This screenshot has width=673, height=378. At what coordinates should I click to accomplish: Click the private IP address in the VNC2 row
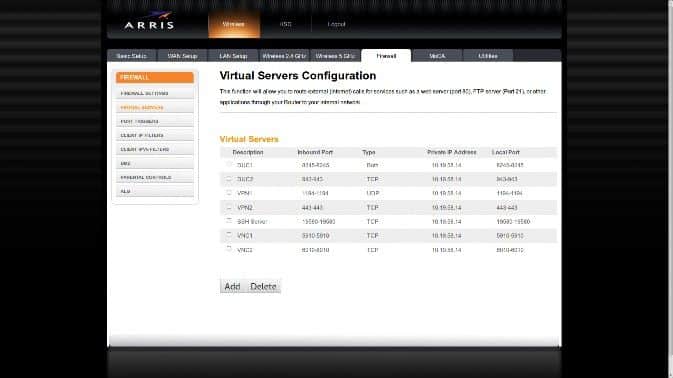[446, 250]
